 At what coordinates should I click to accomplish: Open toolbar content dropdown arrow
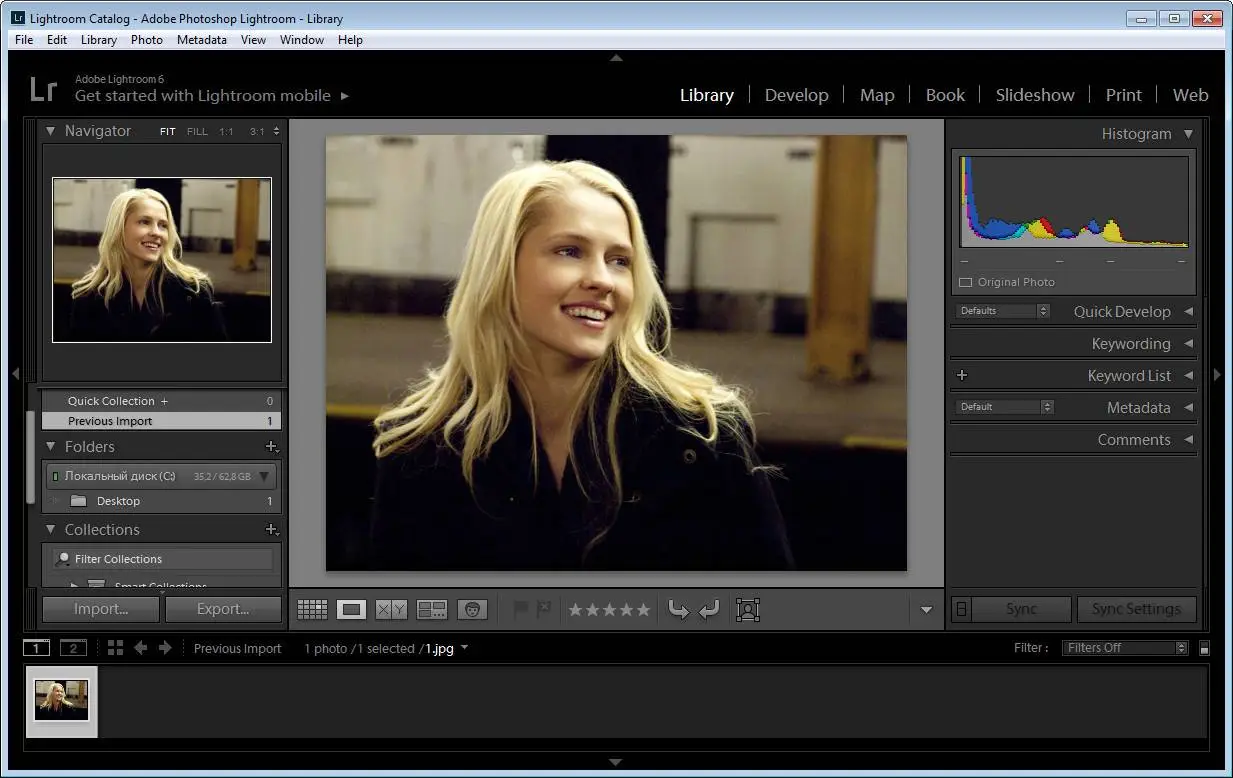tap(926, 610)
